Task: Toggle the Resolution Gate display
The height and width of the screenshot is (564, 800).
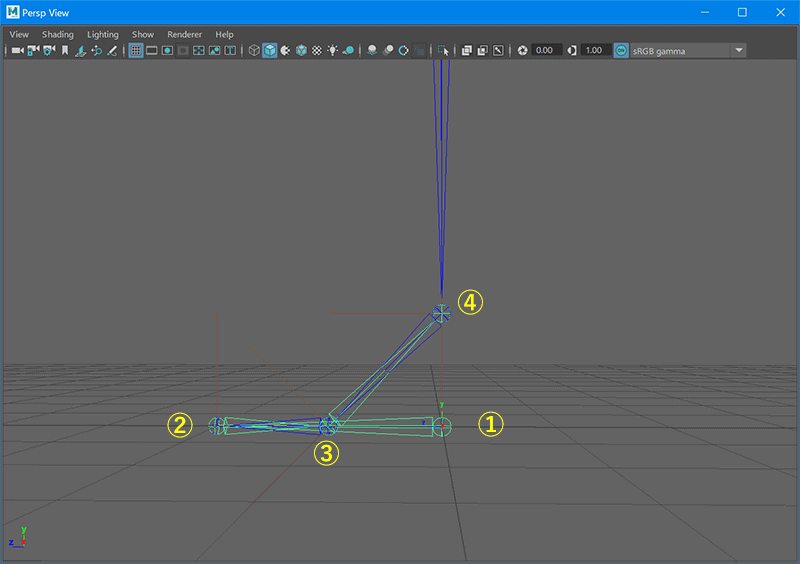Action: tap(167, 50)
